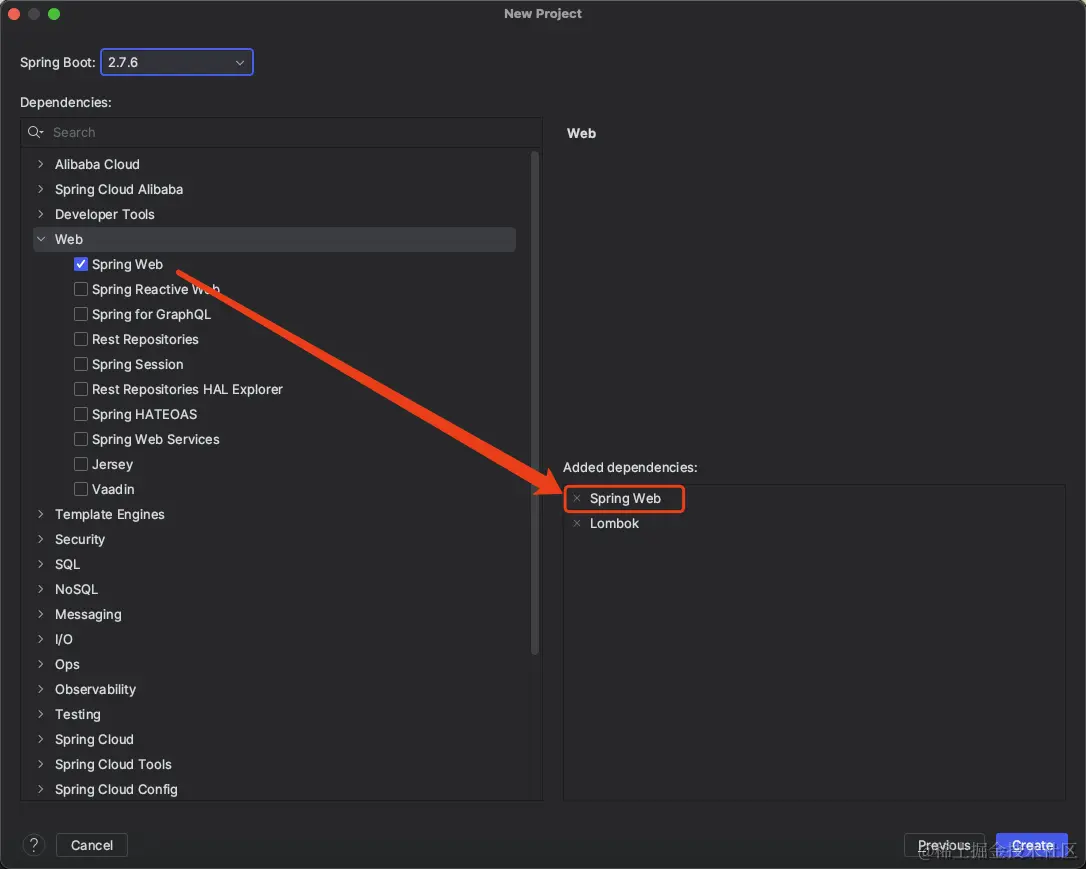Expand the Alibaba Cloud category
Image resolution: width=1086 pixels, height=869 pixels.
coord(41,164)
